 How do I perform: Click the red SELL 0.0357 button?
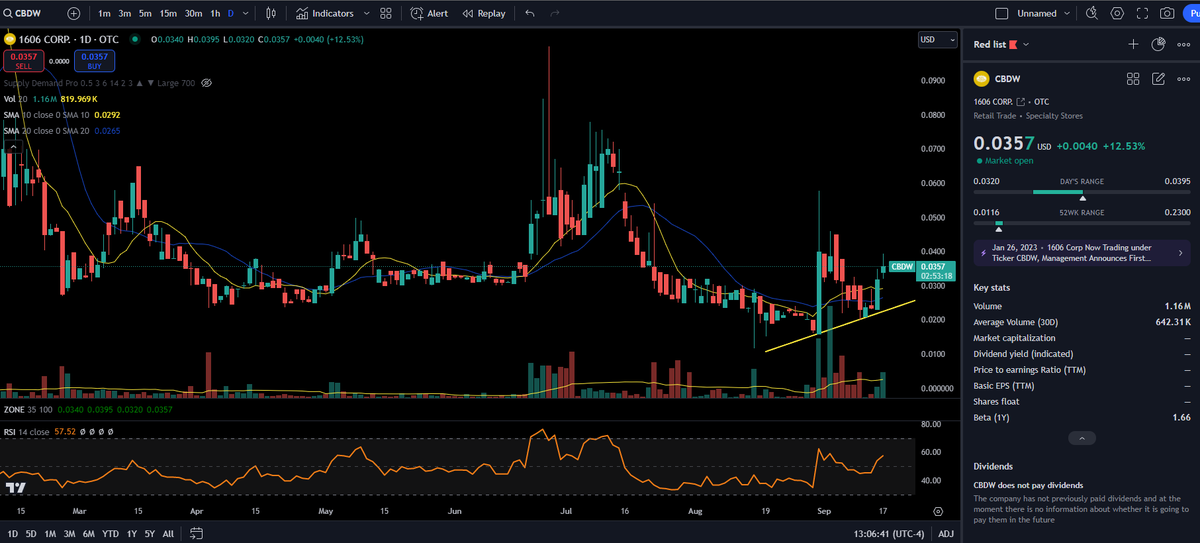[22, 61]
